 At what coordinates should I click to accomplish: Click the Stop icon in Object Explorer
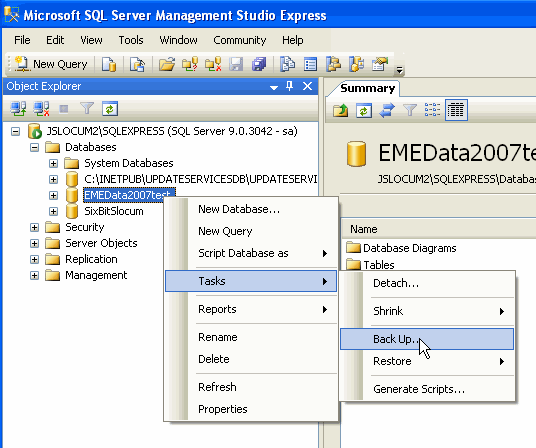pyautogui.click(x=64, y=109)
